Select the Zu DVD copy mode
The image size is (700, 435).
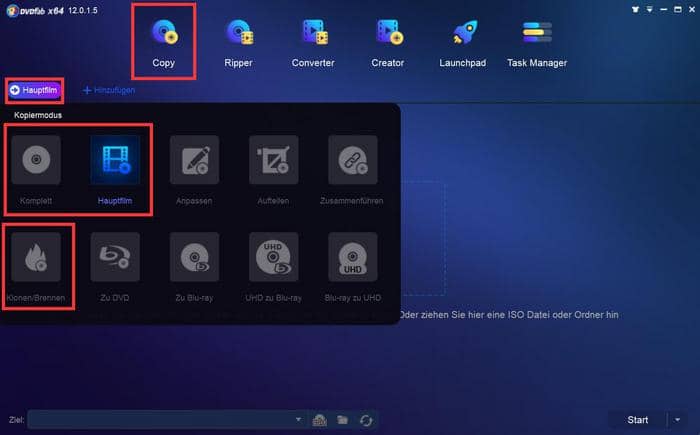tap(115, 257)
